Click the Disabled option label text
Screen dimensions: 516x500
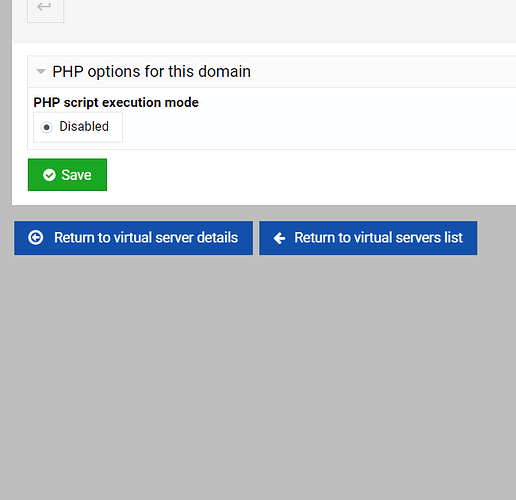84,126
